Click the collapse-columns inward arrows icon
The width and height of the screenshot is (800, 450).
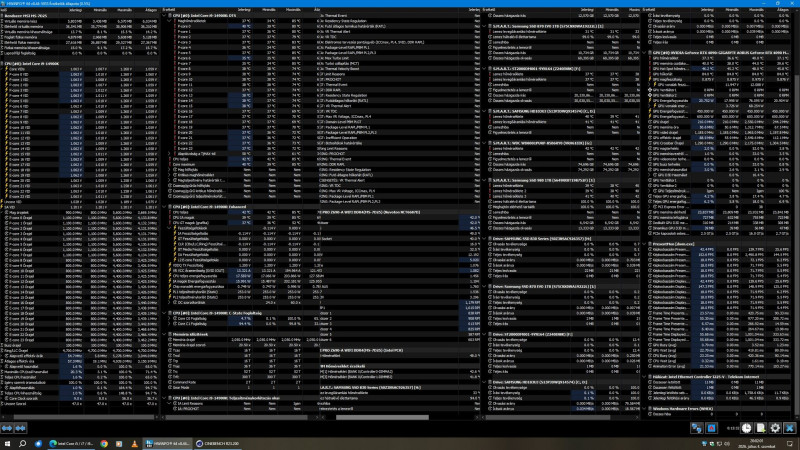(x=20, y=428)
